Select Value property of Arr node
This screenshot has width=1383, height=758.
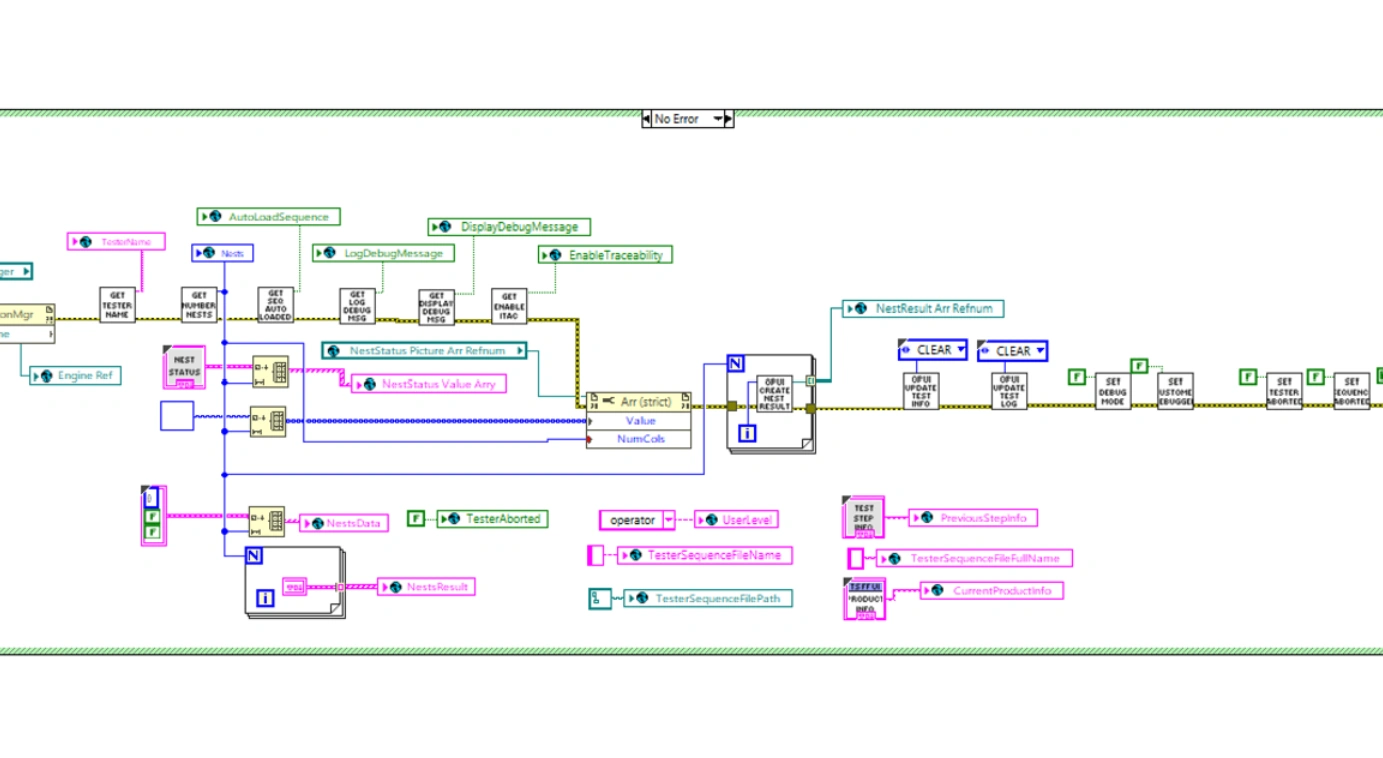tap(638, 421)
